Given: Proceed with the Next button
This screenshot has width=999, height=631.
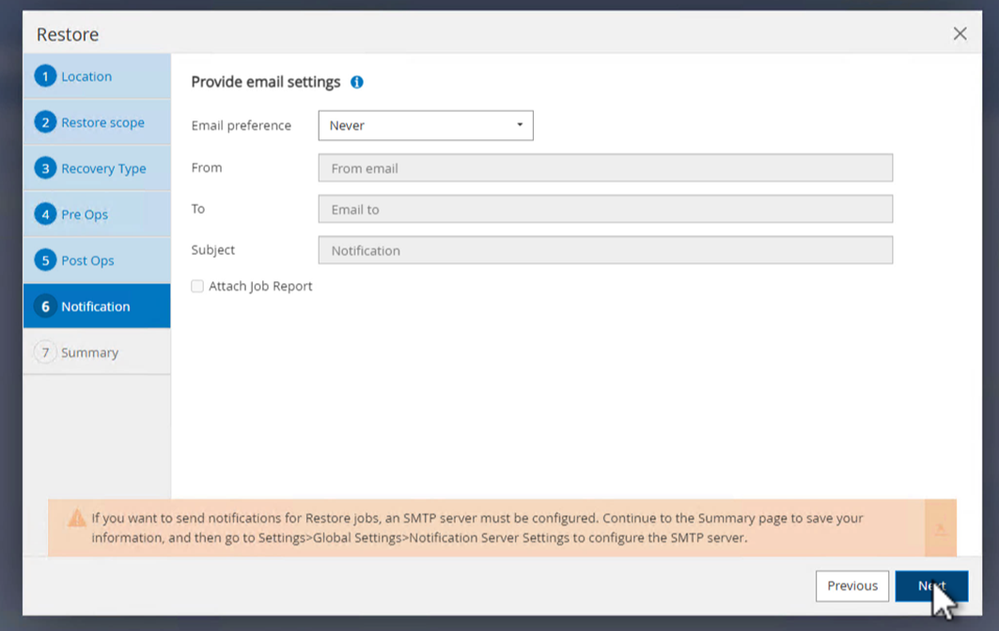Looking at the screenshot, I should pyautogui.click(x=931, y=586).
